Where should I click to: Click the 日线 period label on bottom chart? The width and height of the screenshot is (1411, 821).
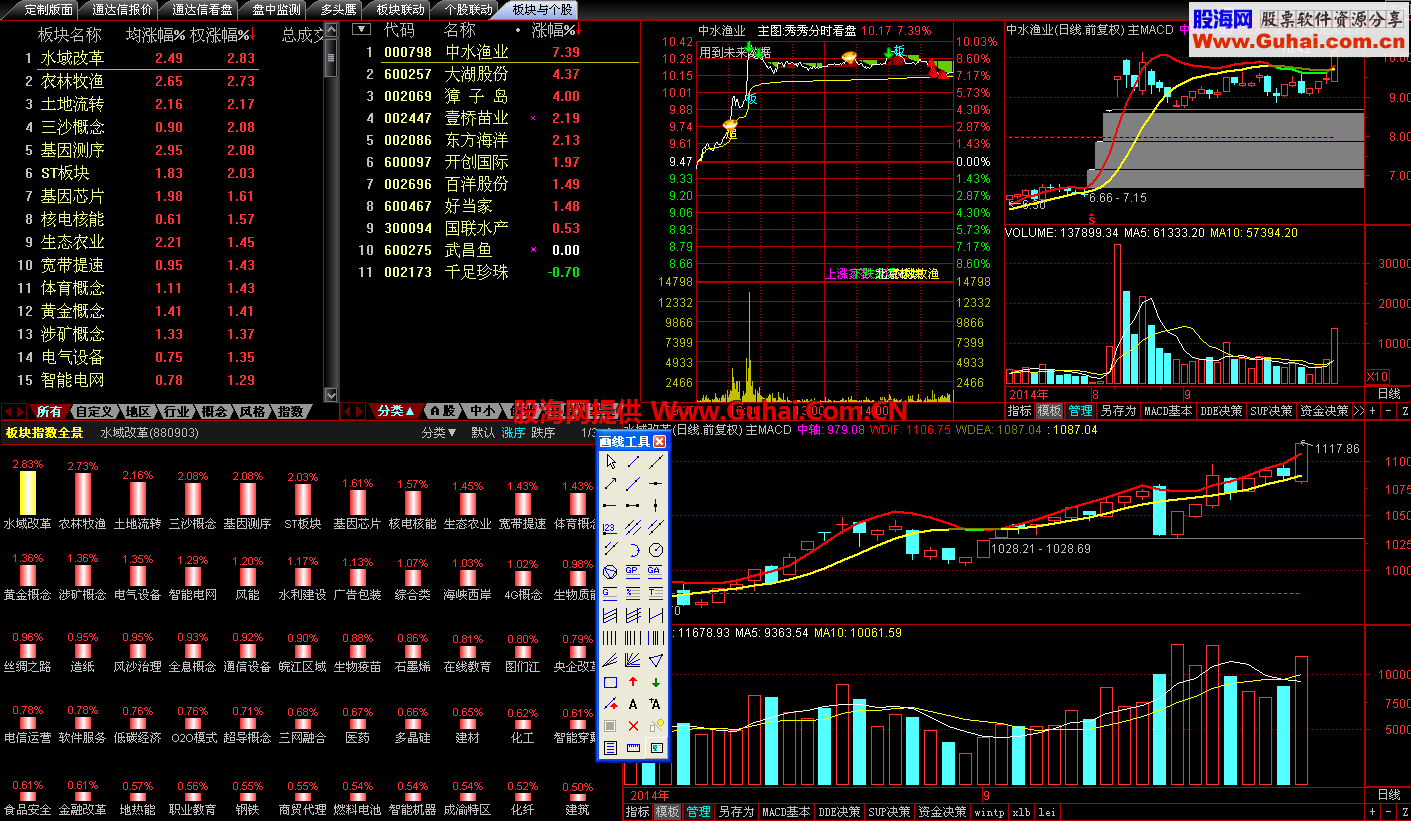(x=1389, y=794)
